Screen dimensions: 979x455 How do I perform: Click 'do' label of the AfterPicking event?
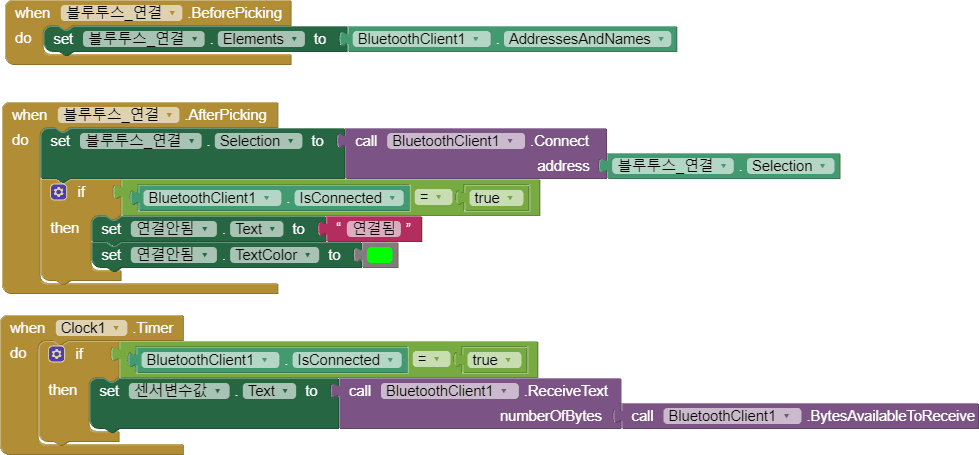[x=20, y=140]
